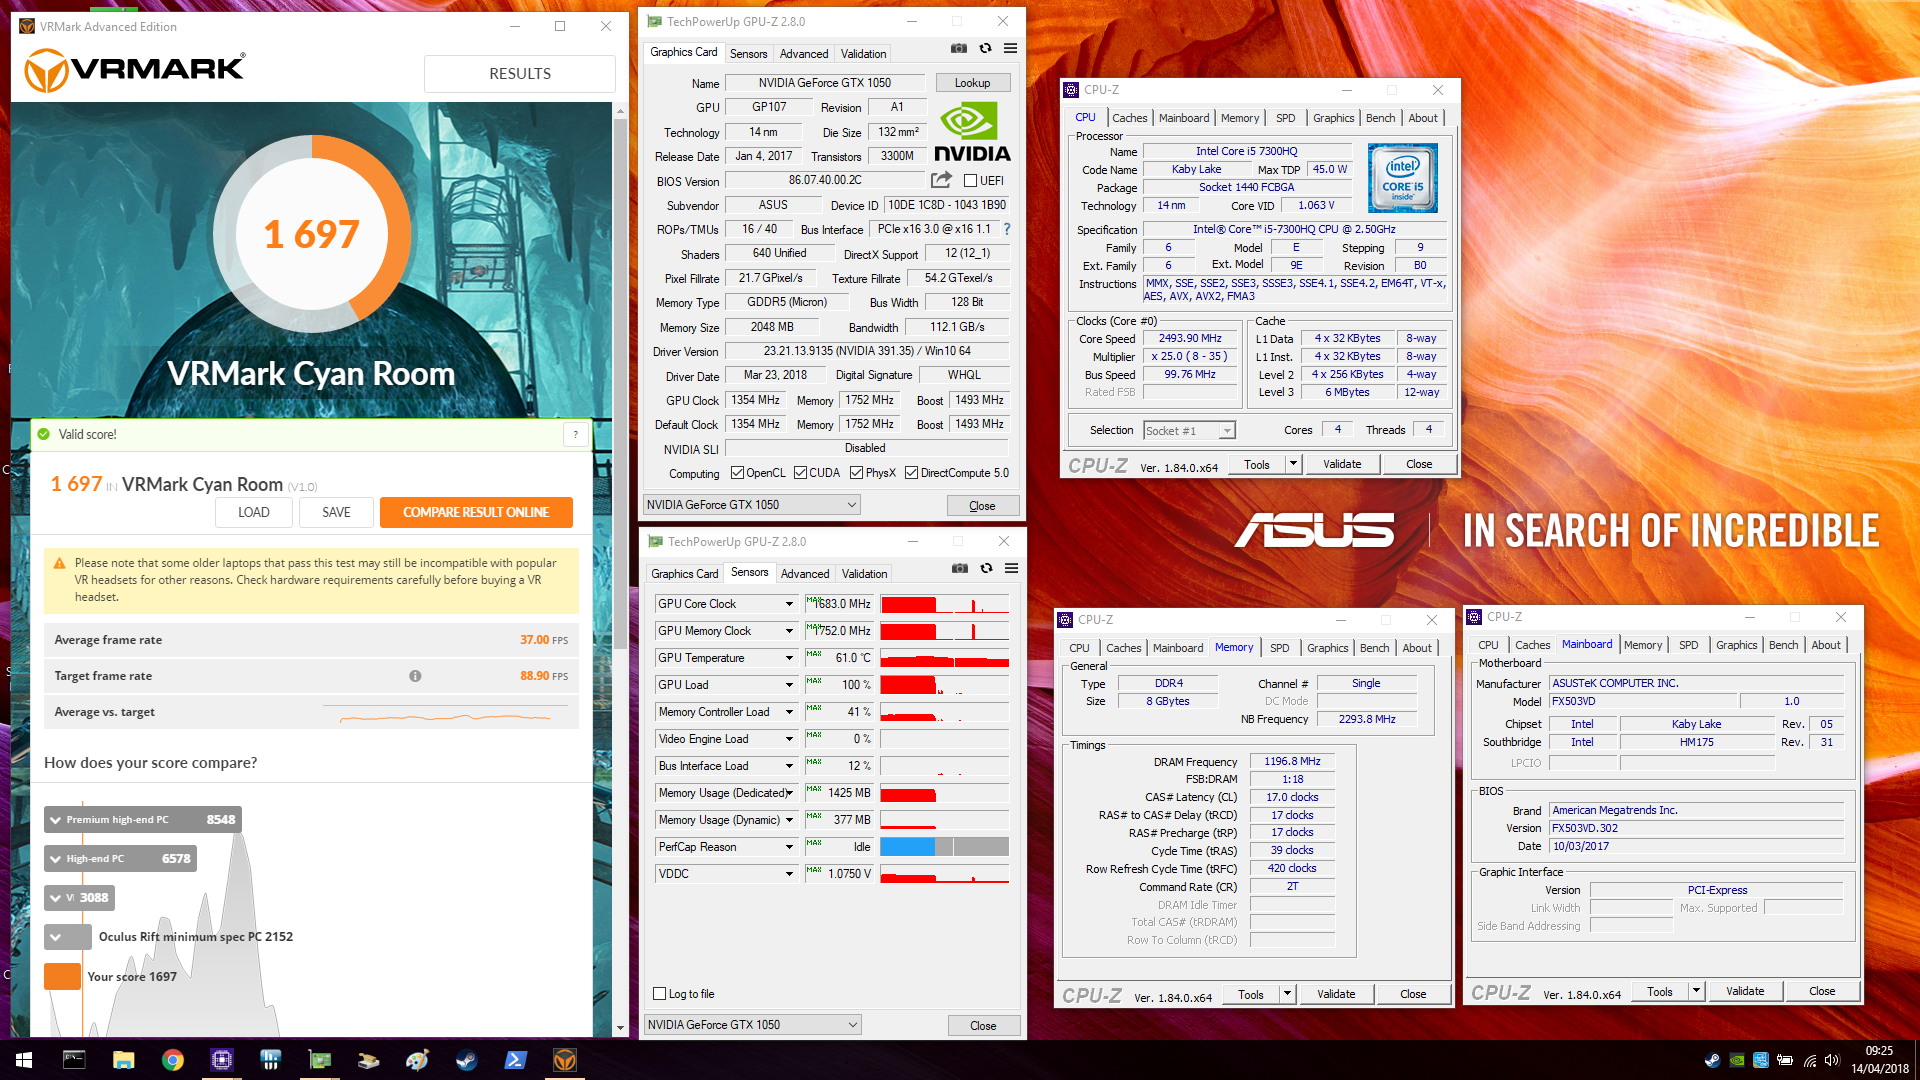
Task: Click the Steam icon in the taskbar
Action: coord(466,1060)
